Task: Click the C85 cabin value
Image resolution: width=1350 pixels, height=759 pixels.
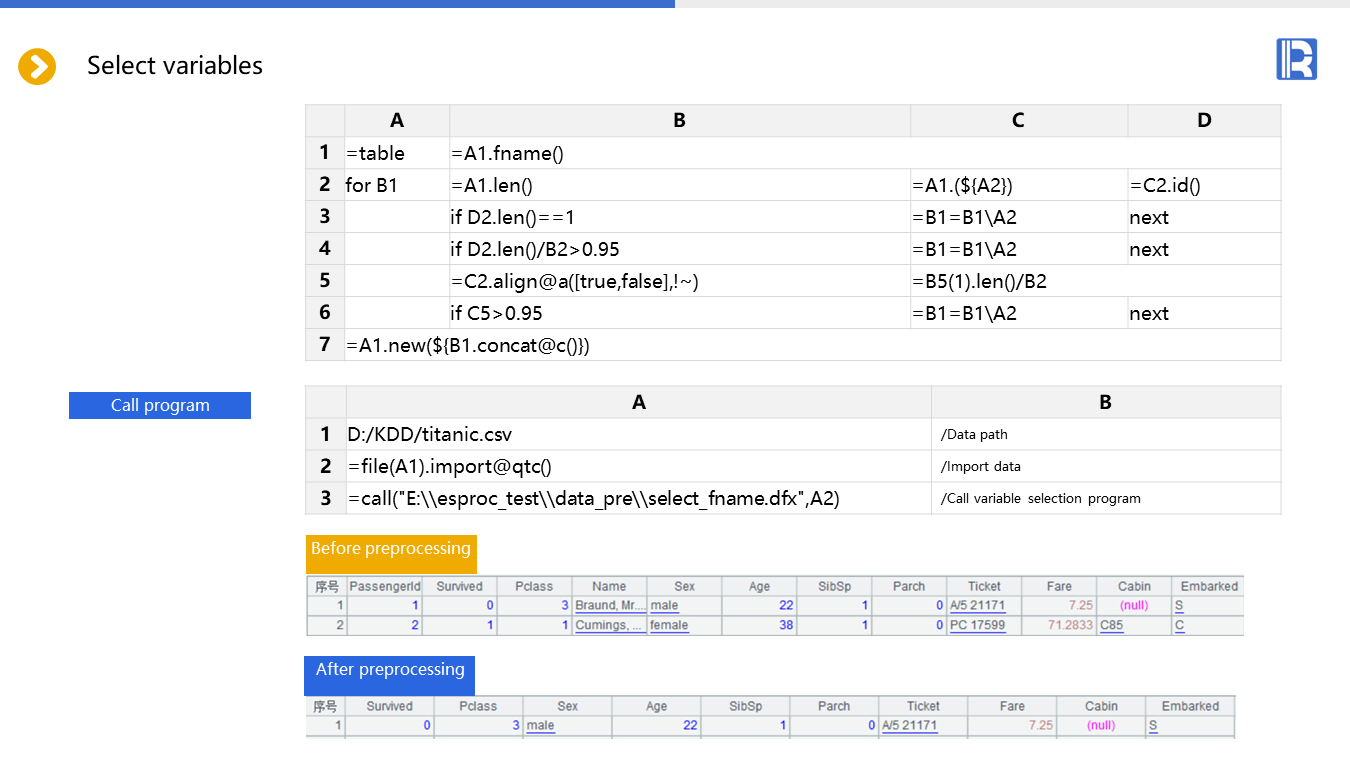Action: pos(1111,626)
